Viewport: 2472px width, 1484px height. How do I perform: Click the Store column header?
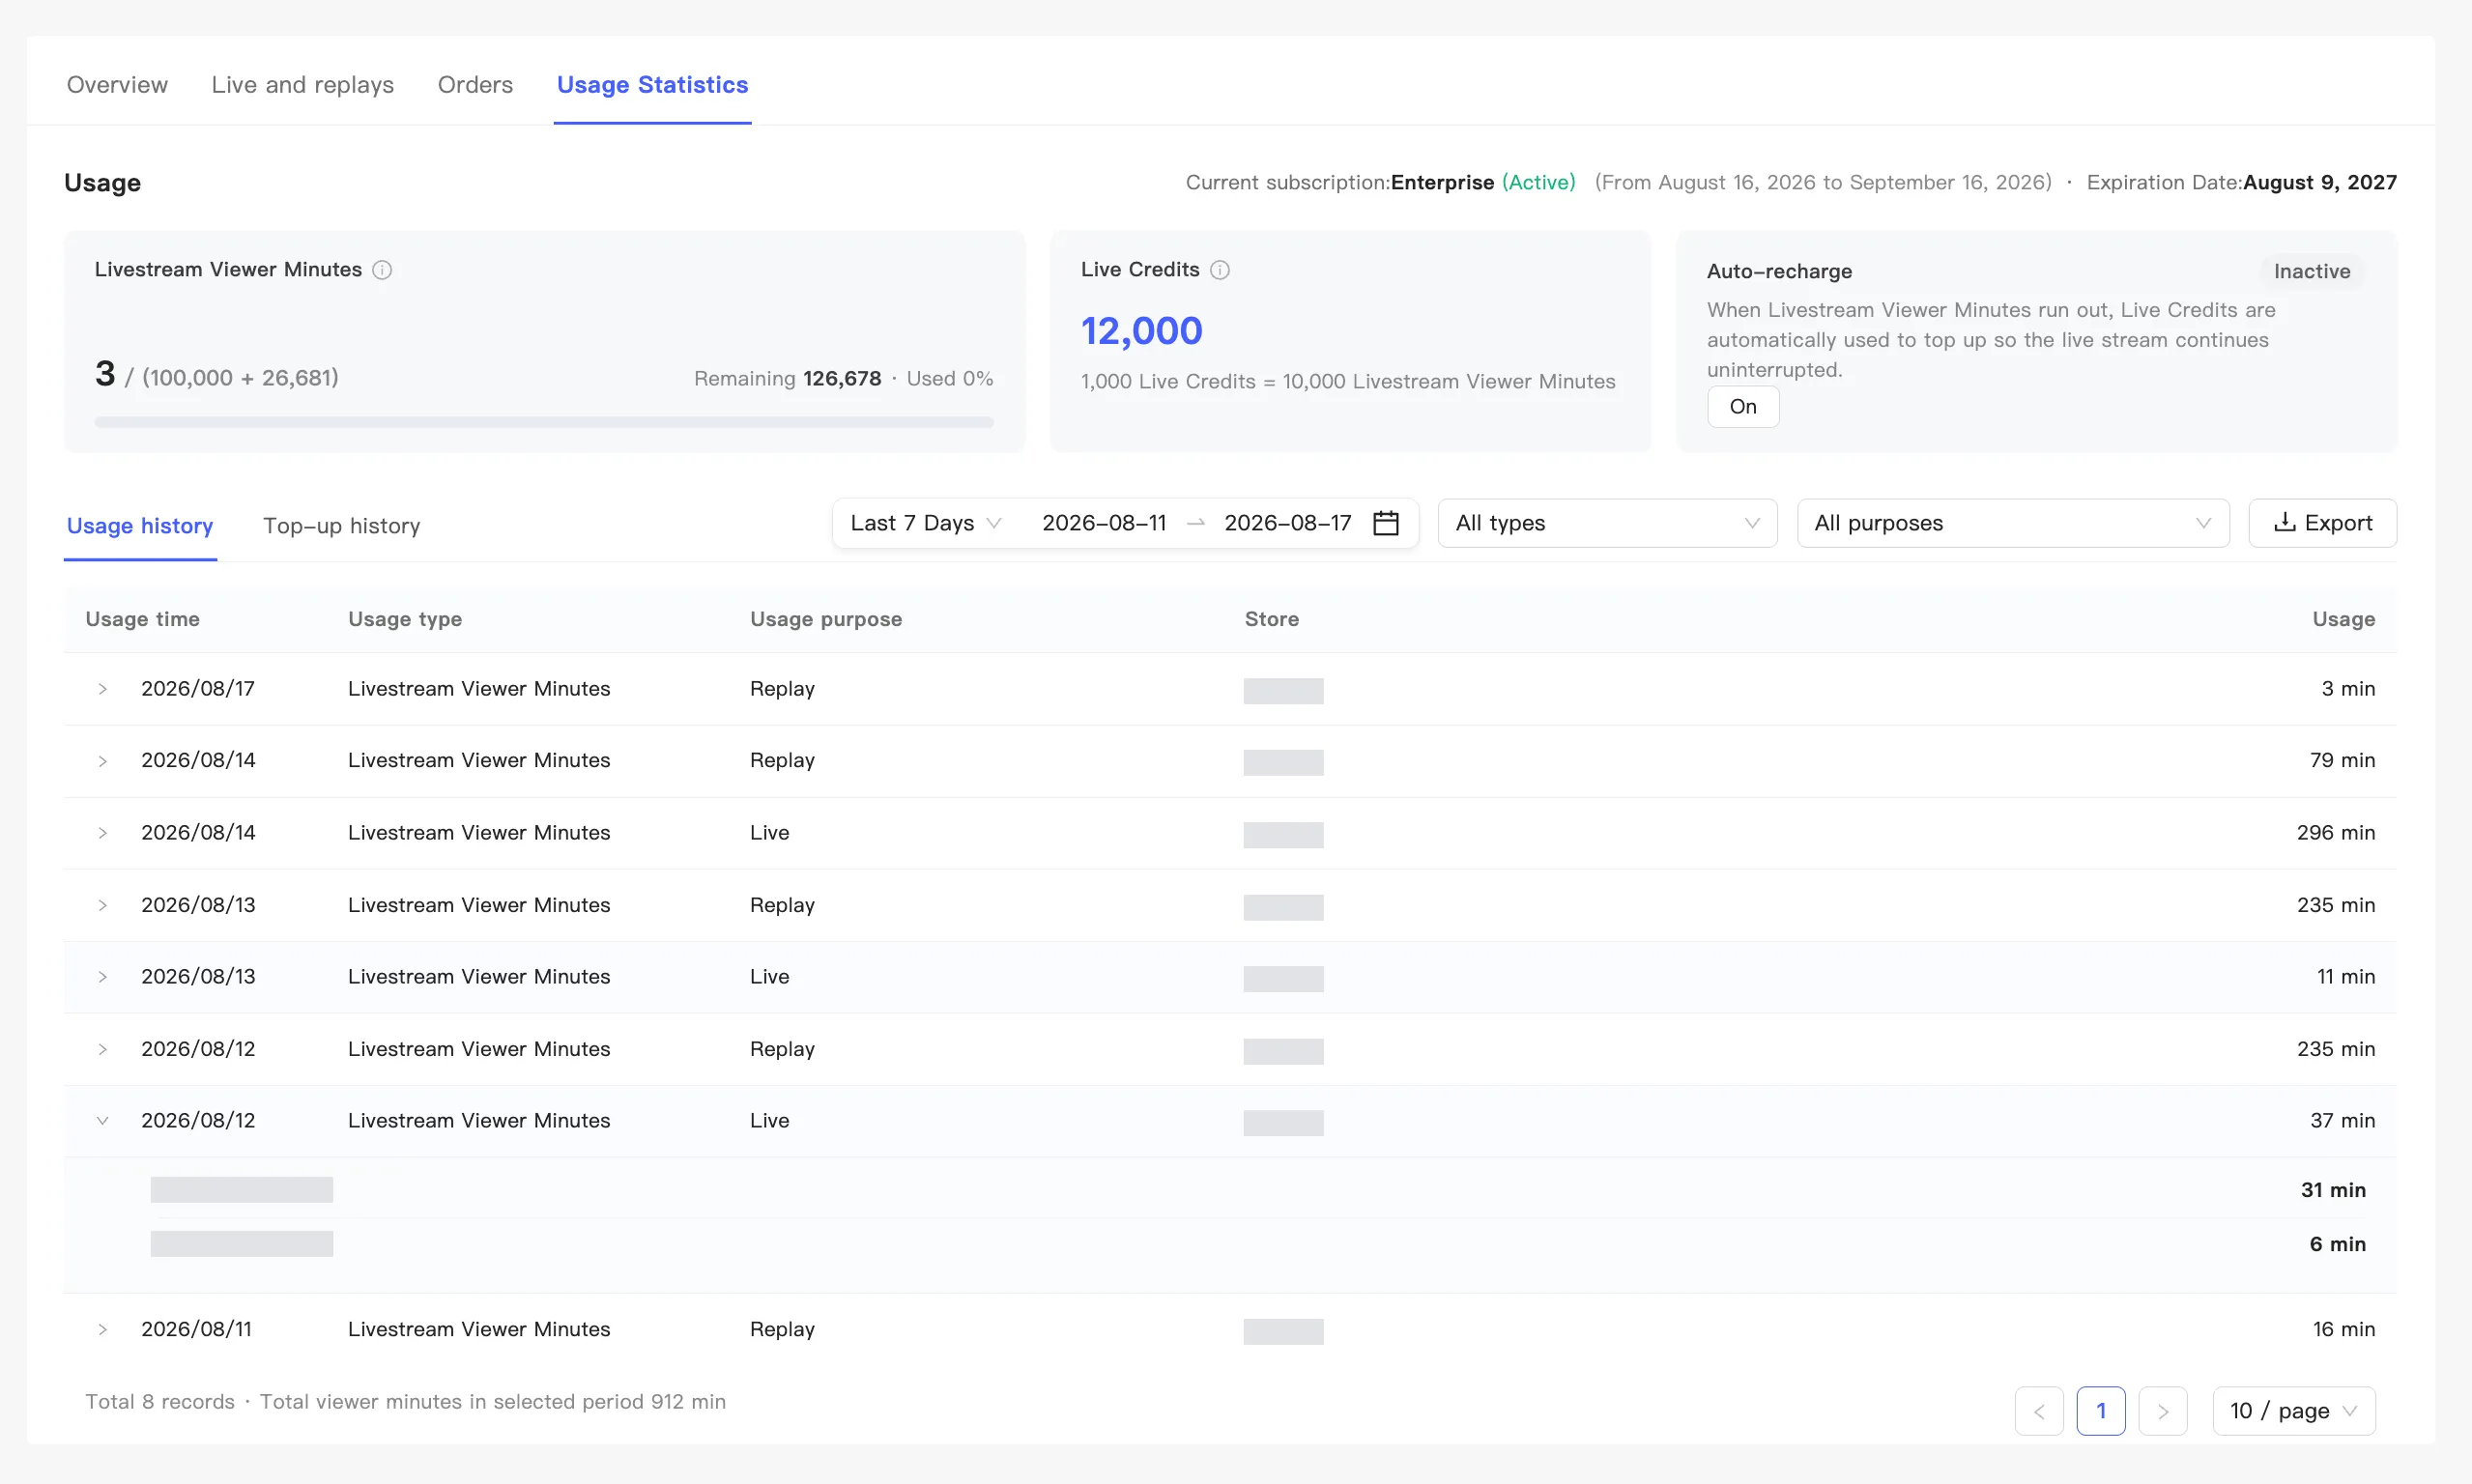pos(1271,619)
